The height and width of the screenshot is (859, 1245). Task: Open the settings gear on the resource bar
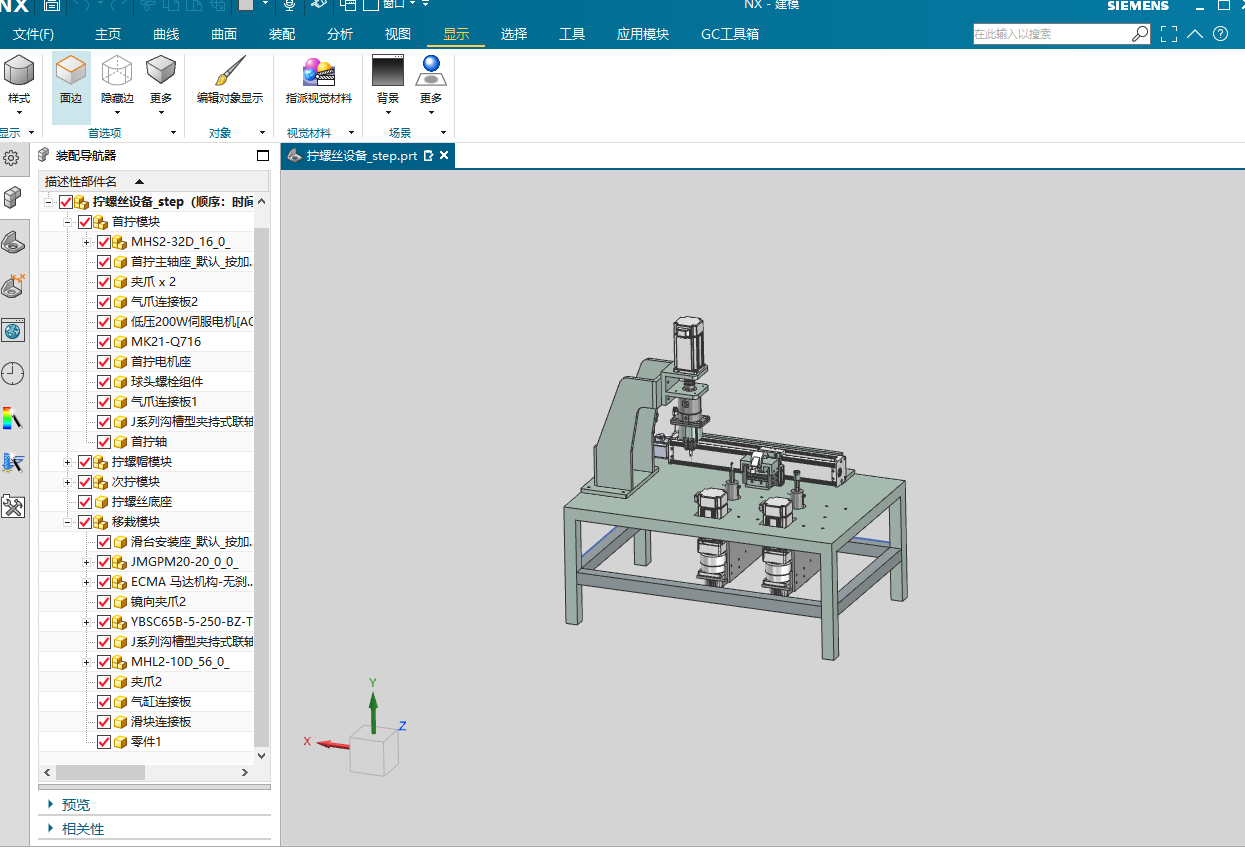click(x=12, y=158)
